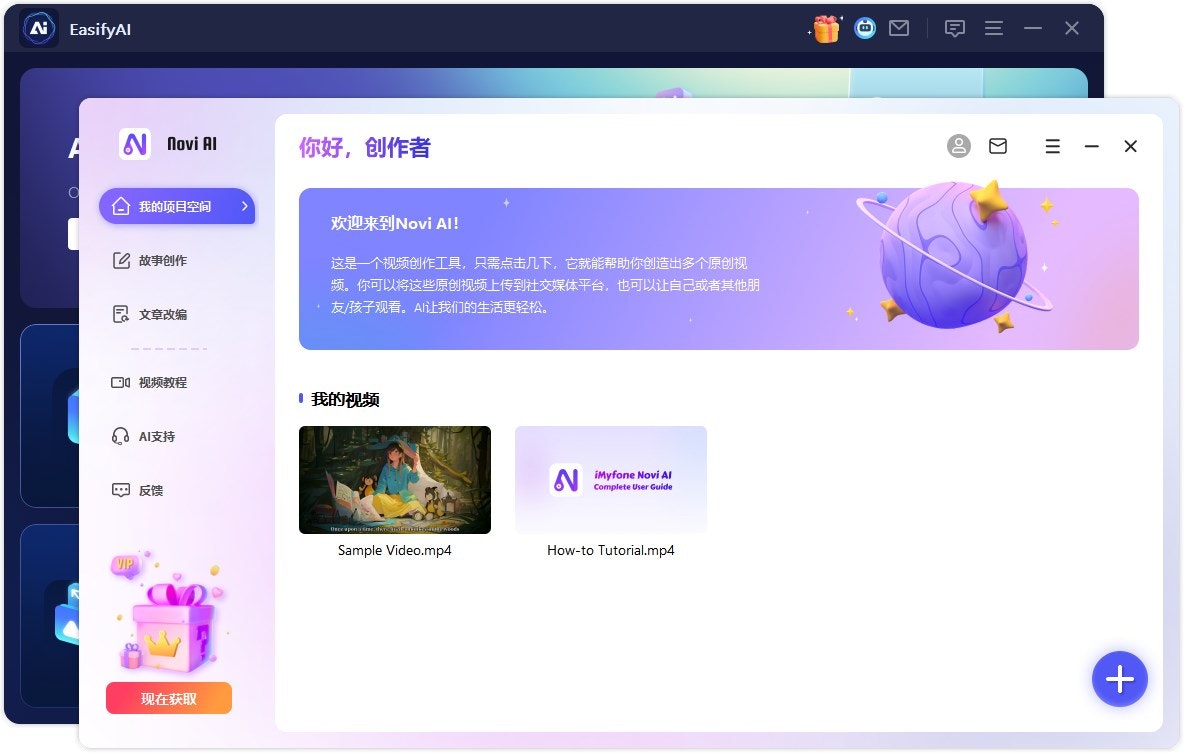Viewport: 1185px width, 753px height.
Task: Click the Novi AI logo icon
Action: pos(135,144)
